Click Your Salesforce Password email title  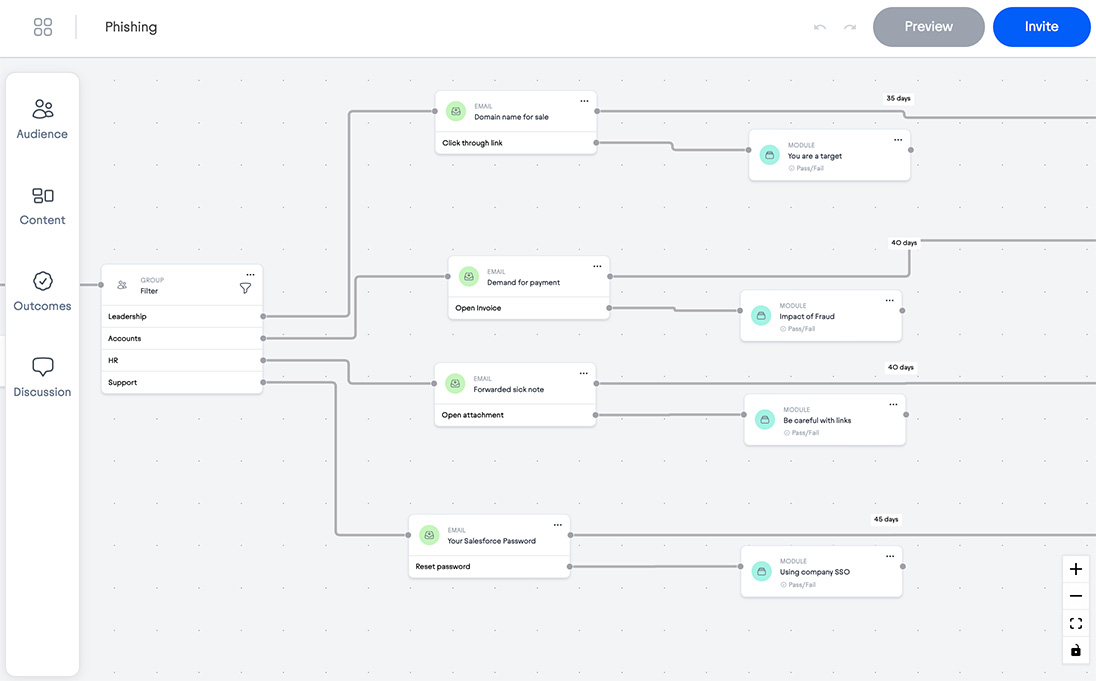491,541
